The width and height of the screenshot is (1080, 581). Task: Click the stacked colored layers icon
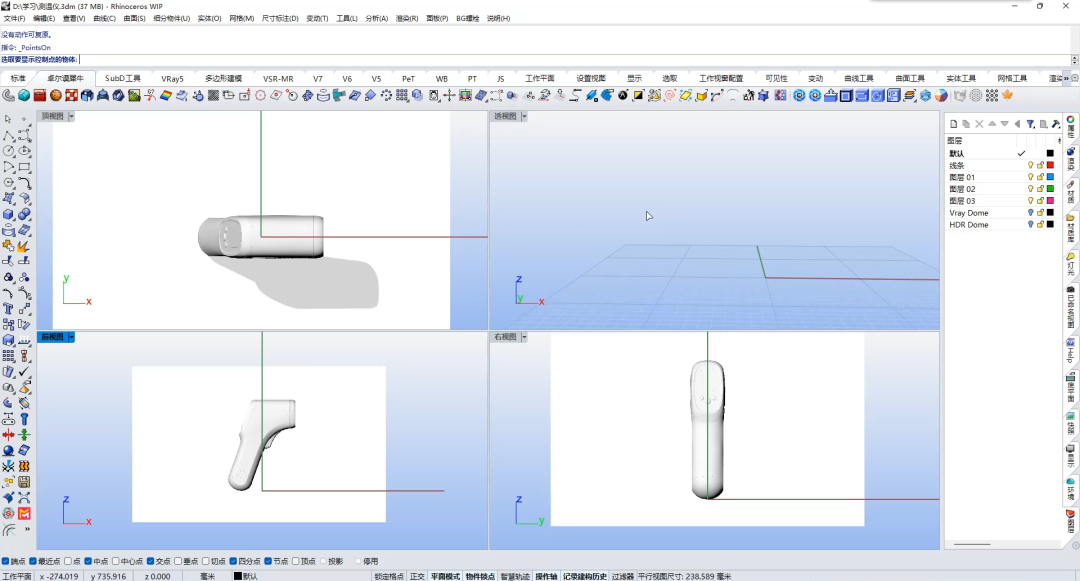point(910,96)
